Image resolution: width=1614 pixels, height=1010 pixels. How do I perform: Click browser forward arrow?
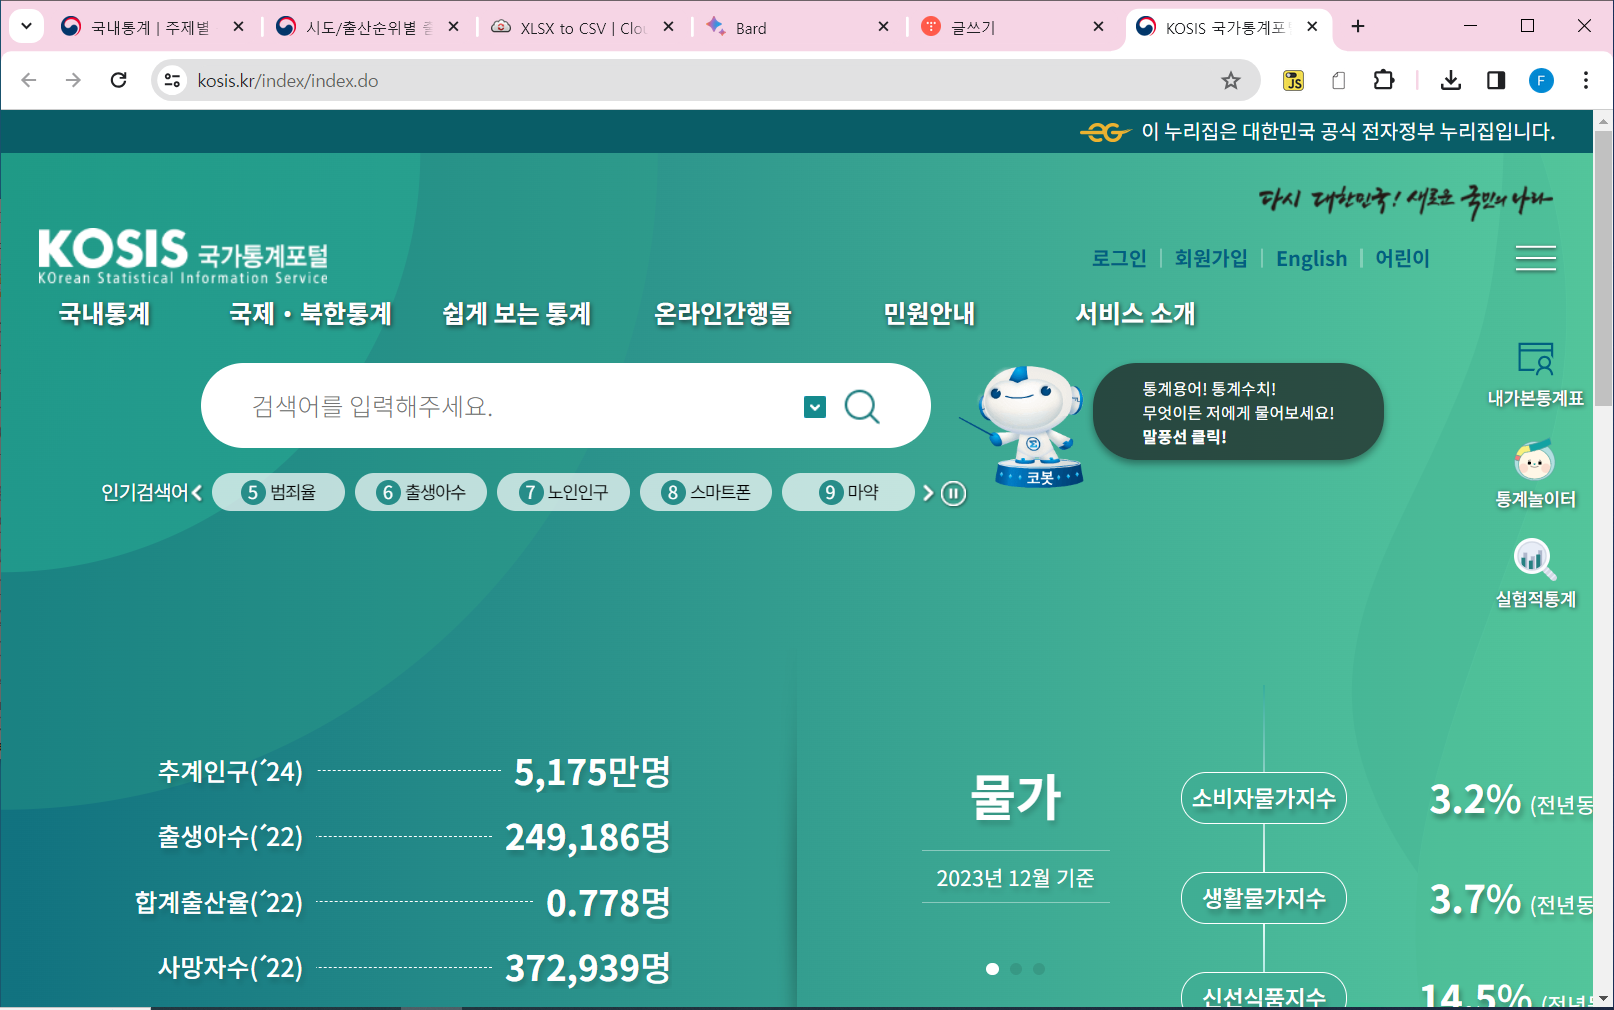point(73,80)
